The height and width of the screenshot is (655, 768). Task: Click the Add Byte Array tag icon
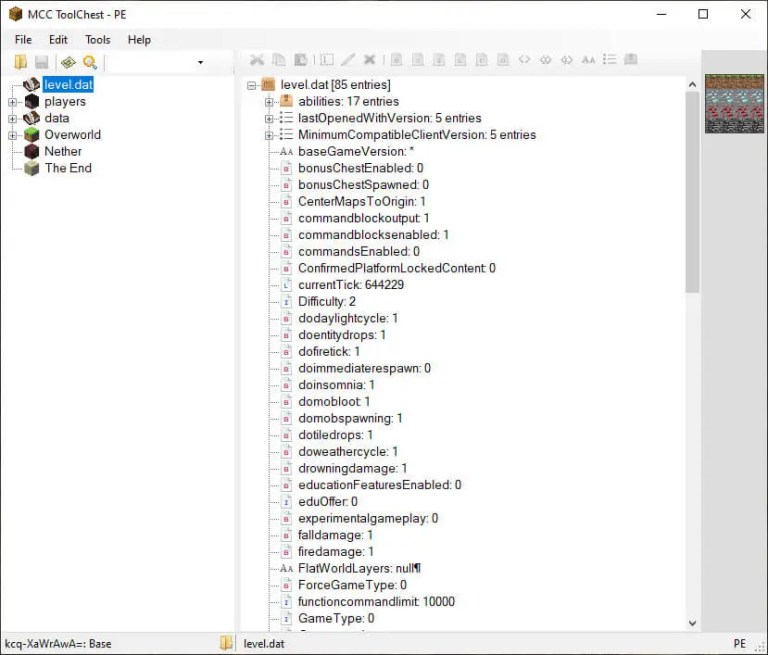click(x=524, y=60)
